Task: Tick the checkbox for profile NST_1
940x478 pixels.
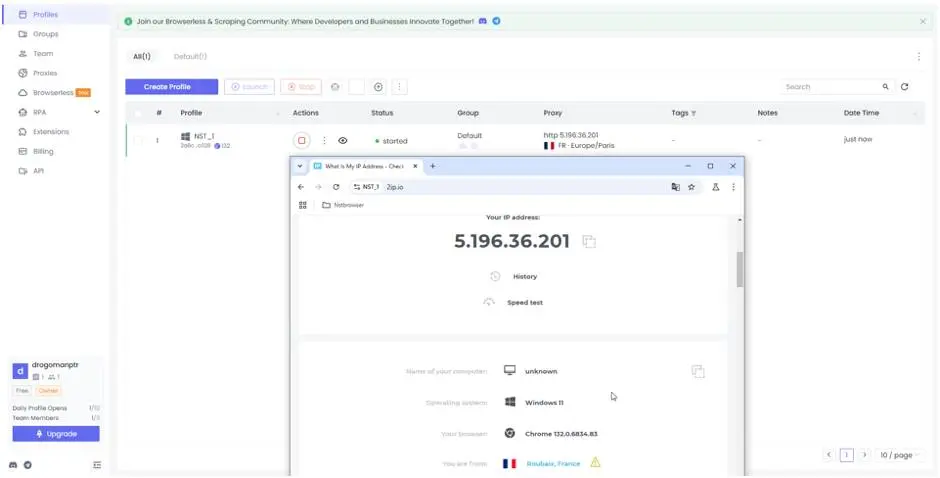Action: (x=138, y=140)
